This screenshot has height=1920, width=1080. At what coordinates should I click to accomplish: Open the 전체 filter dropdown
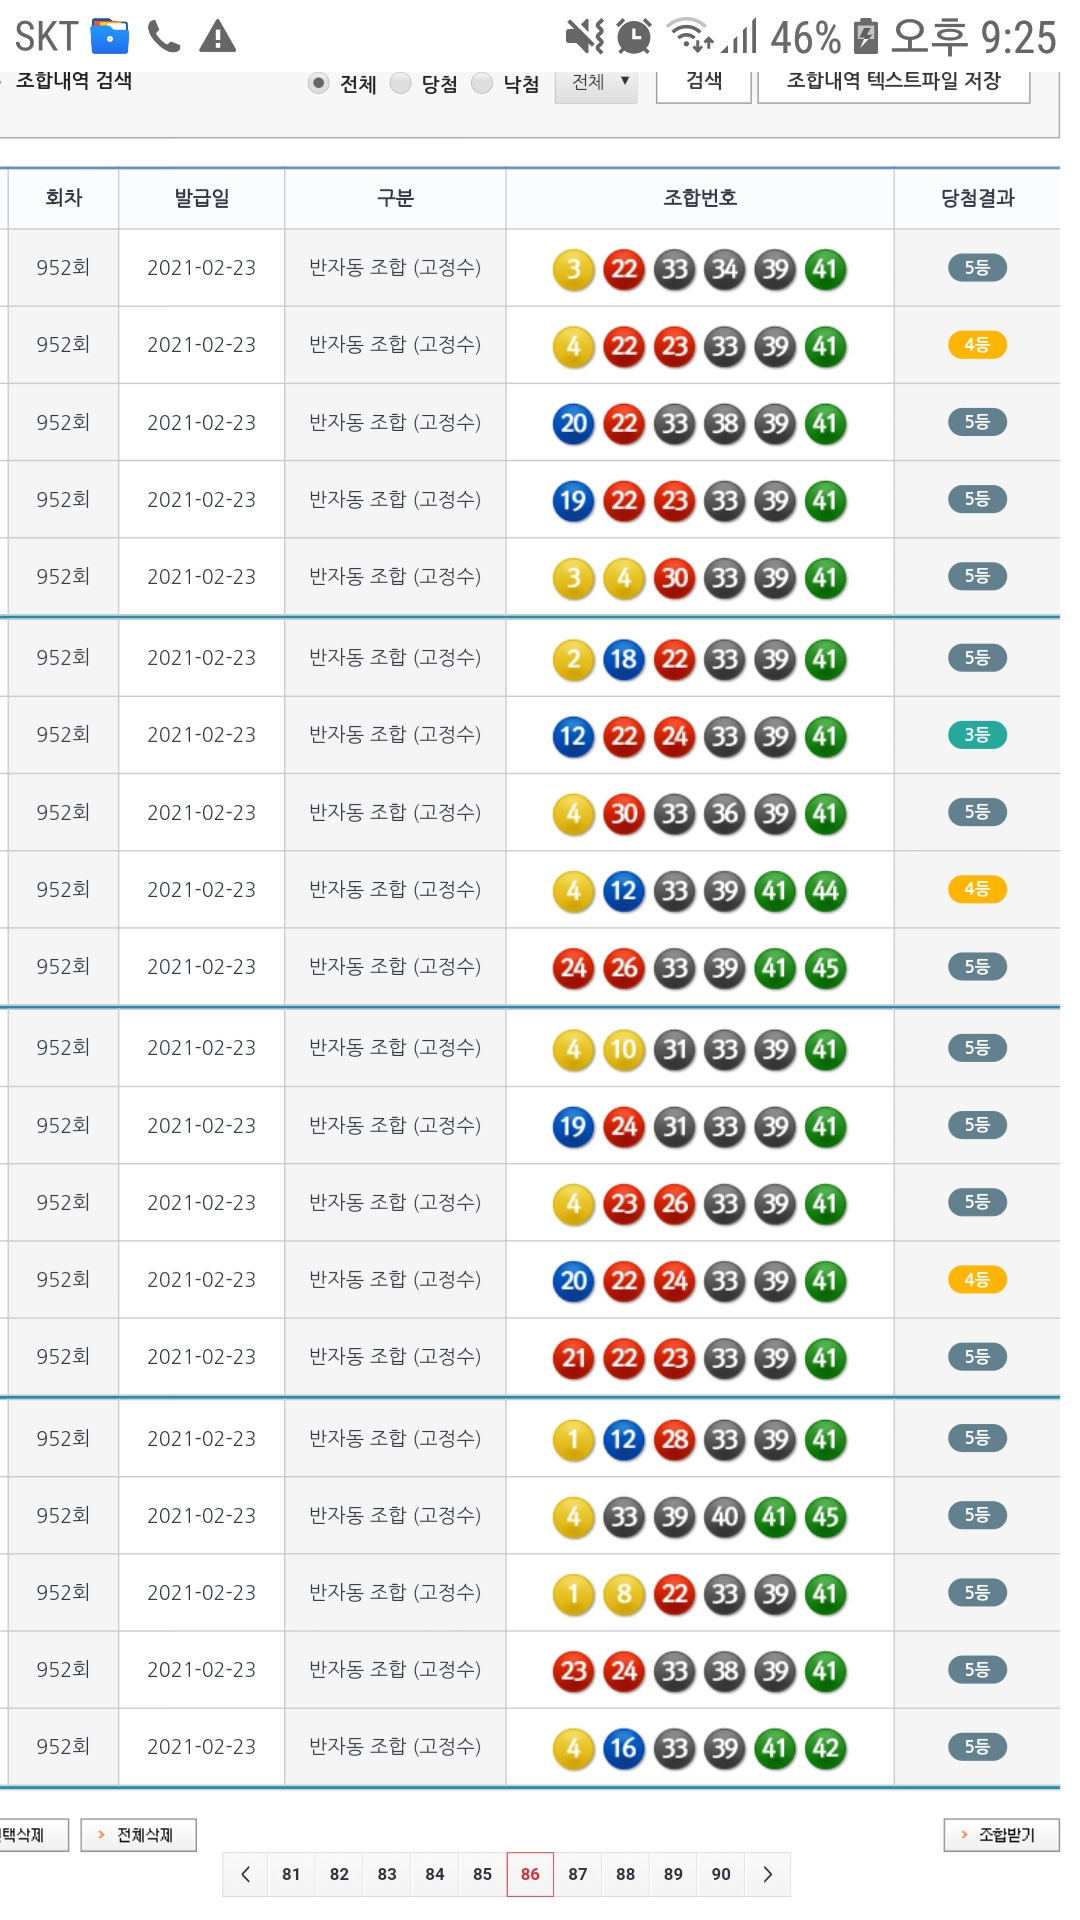[597, 83]
